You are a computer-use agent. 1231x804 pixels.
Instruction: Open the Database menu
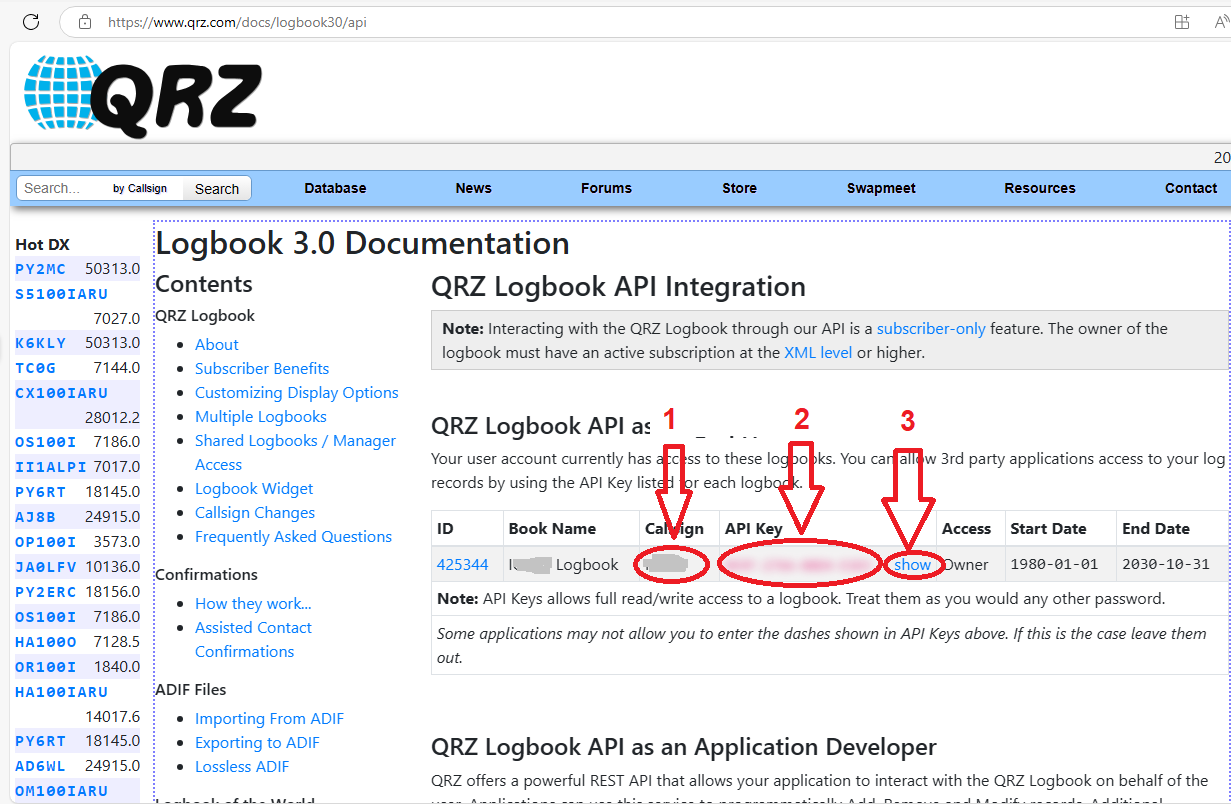tap(335, 188)
